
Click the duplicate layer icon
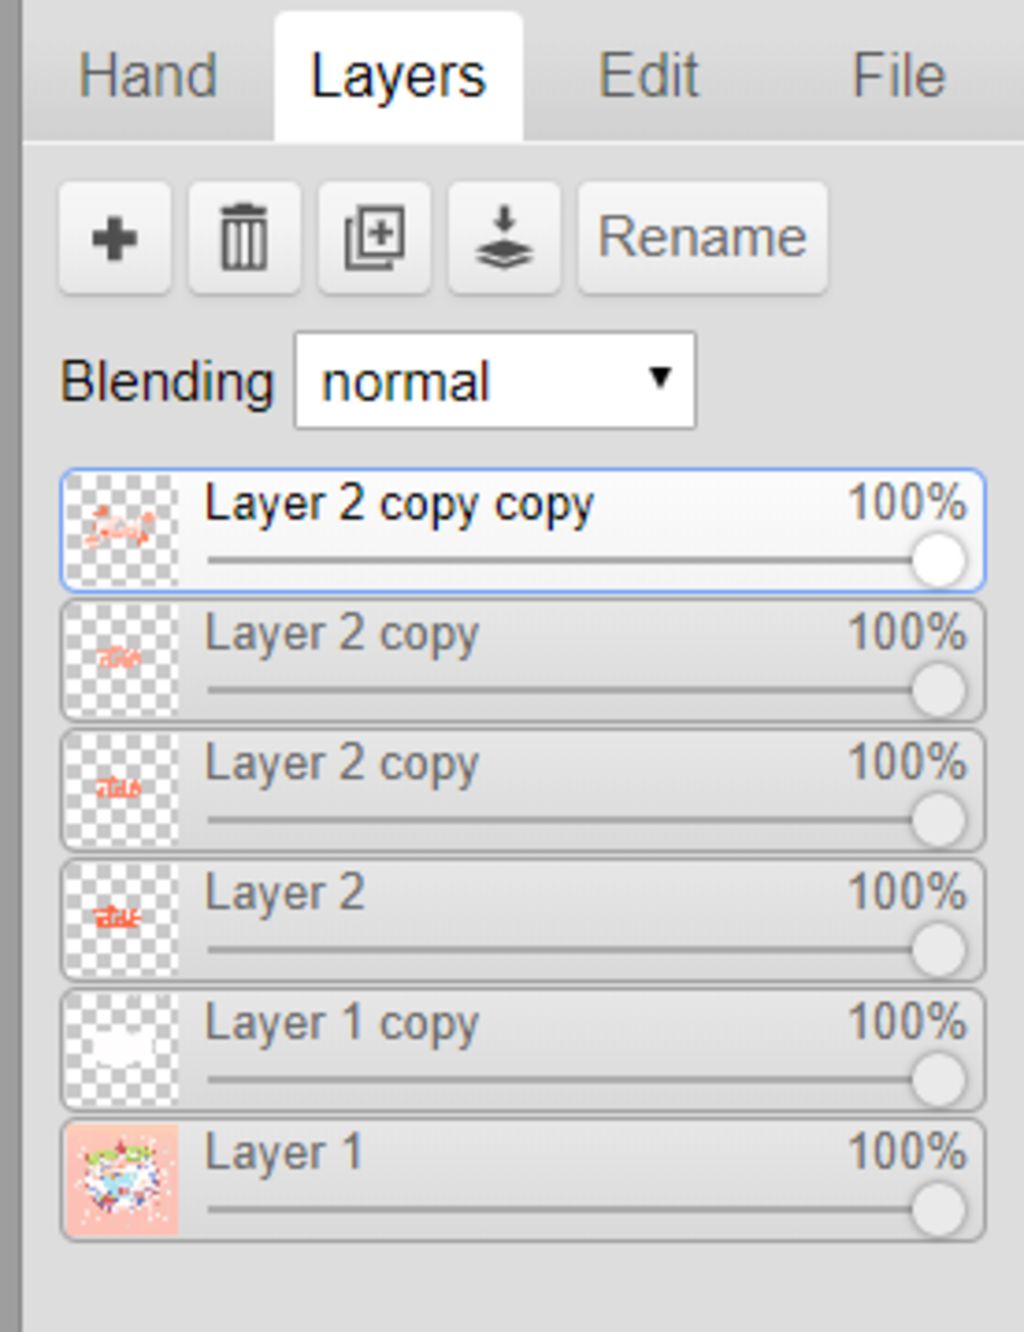click(374, 238)
